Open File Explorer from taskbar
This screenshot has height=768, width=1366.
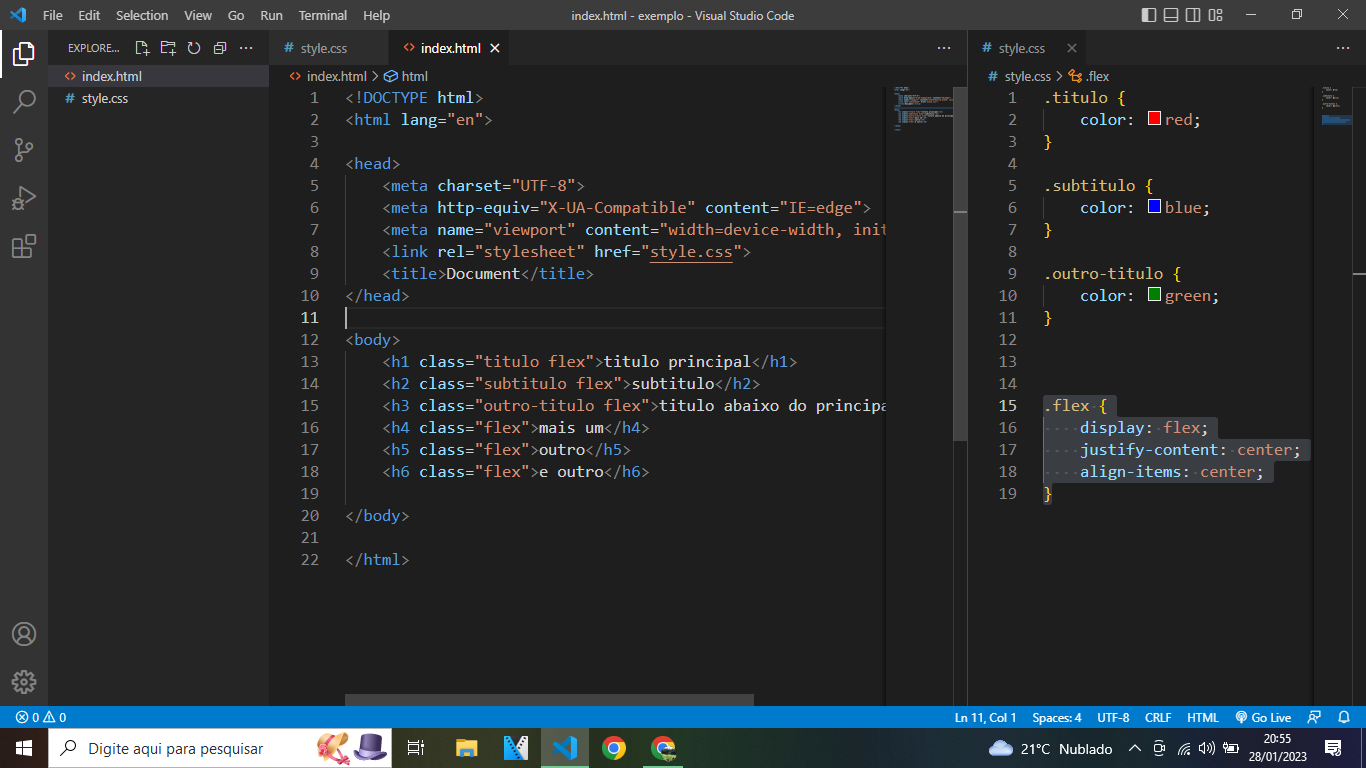click(467, 748)
